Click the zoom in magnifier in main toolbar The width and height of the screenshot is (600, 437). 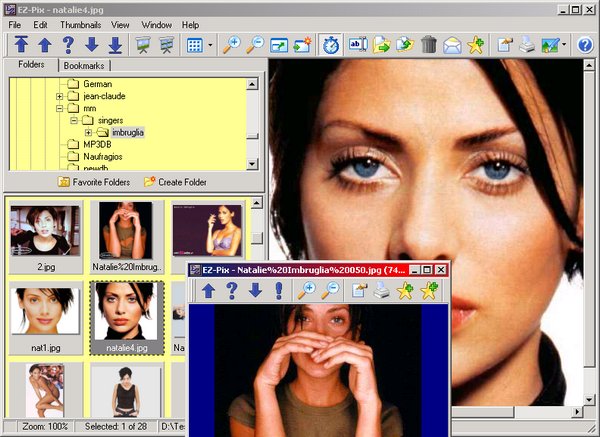[x=231, y=44]
